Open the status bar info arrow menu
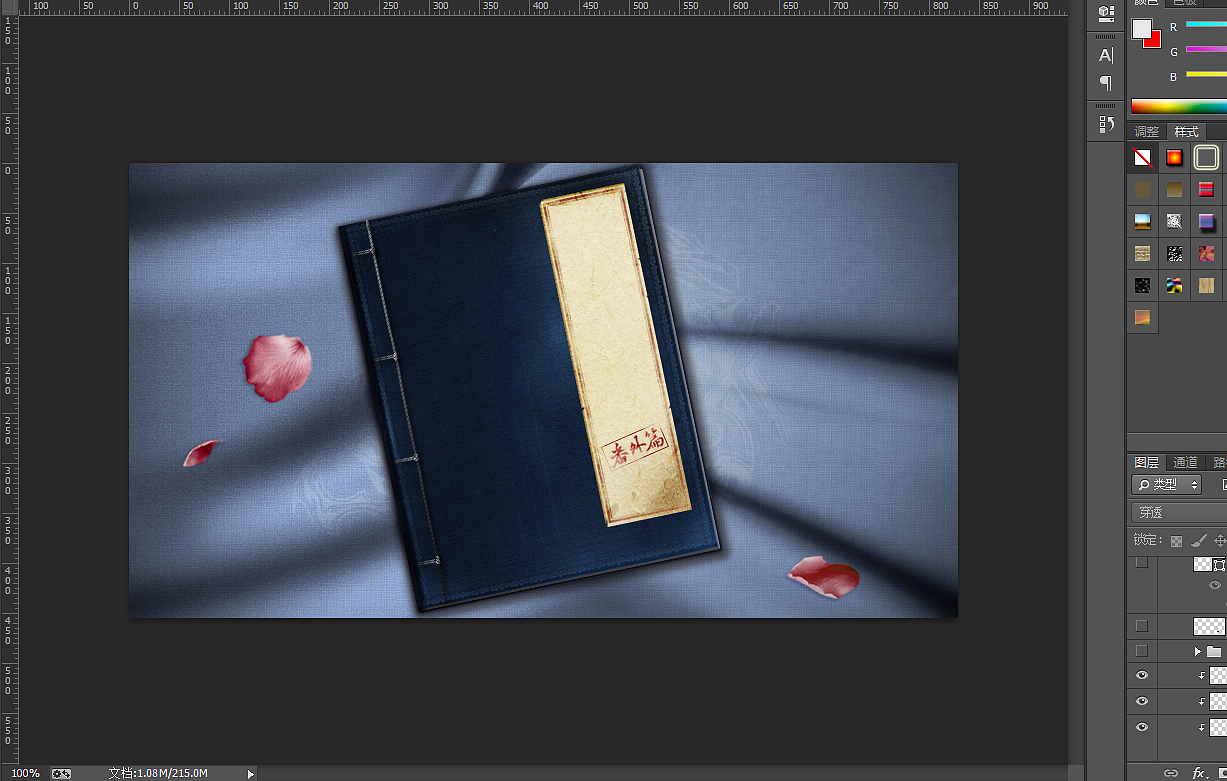The image size is (1227, 781). coord(251,773)
